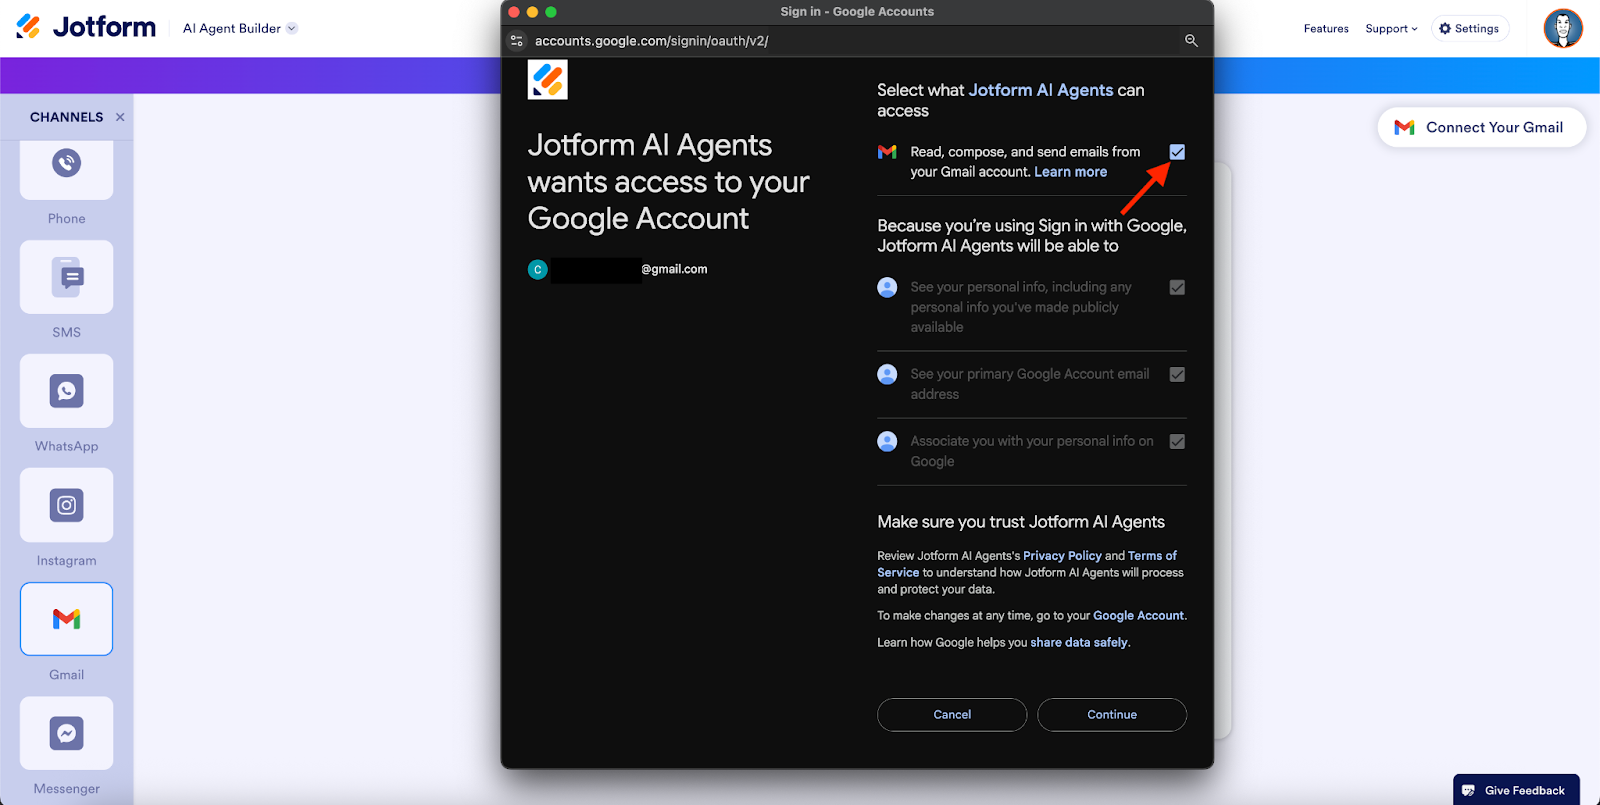Click the Give Feedback button

(x=1516, y=790)
